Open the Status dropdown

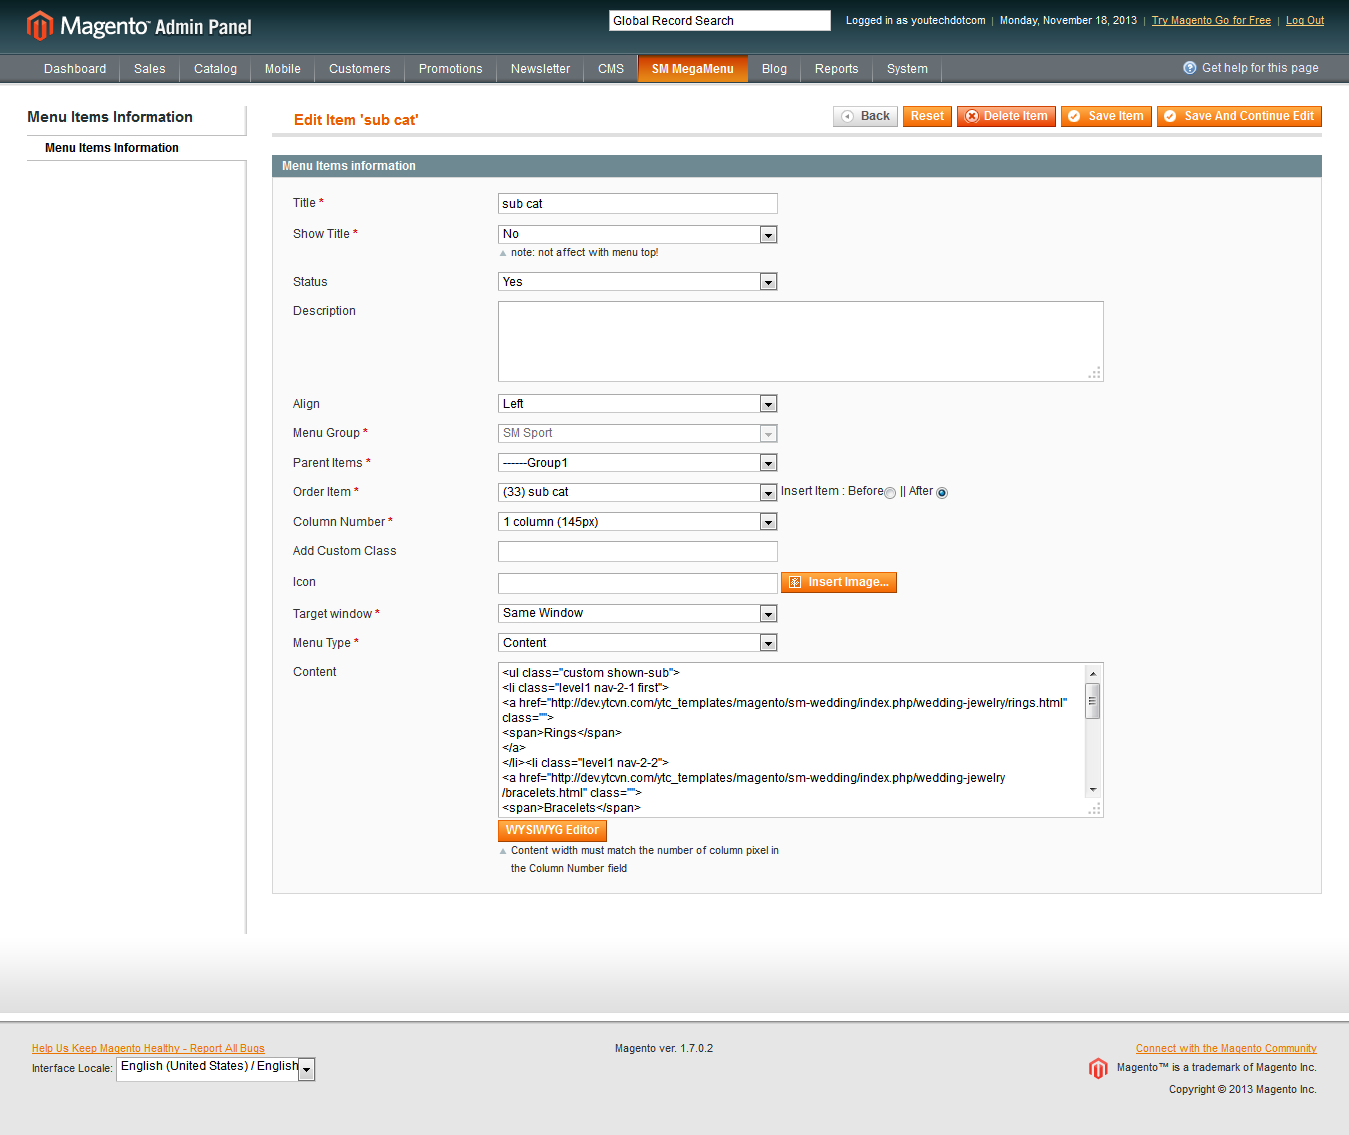click(x=638, y=282)
